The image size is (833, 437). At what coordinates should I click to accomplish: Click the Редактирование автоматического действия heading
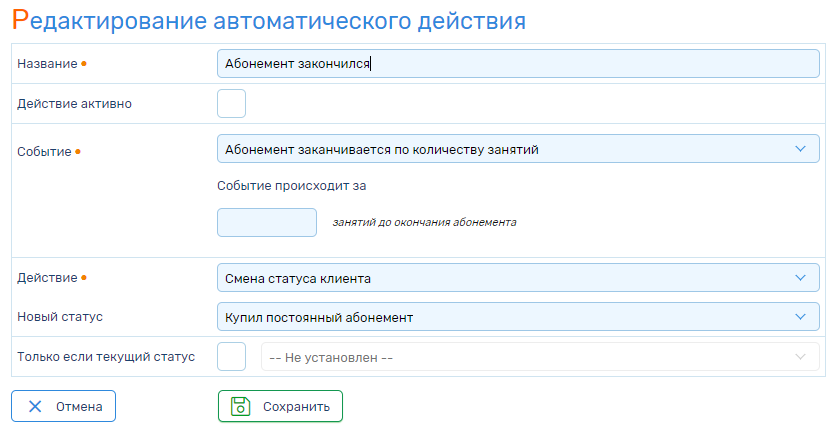coord(269,21)
